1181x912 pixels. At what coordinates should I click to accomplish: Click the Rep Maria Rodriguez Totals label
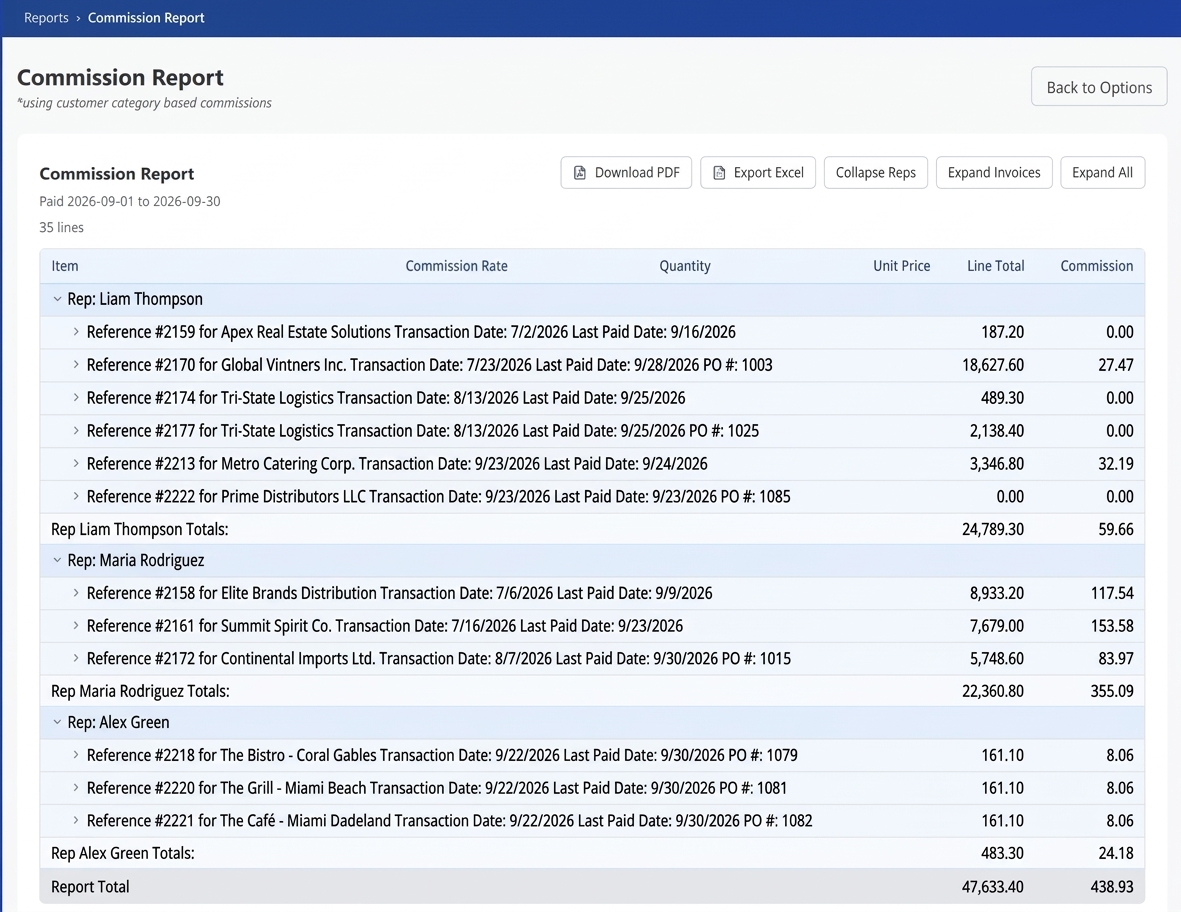point(140,691)
